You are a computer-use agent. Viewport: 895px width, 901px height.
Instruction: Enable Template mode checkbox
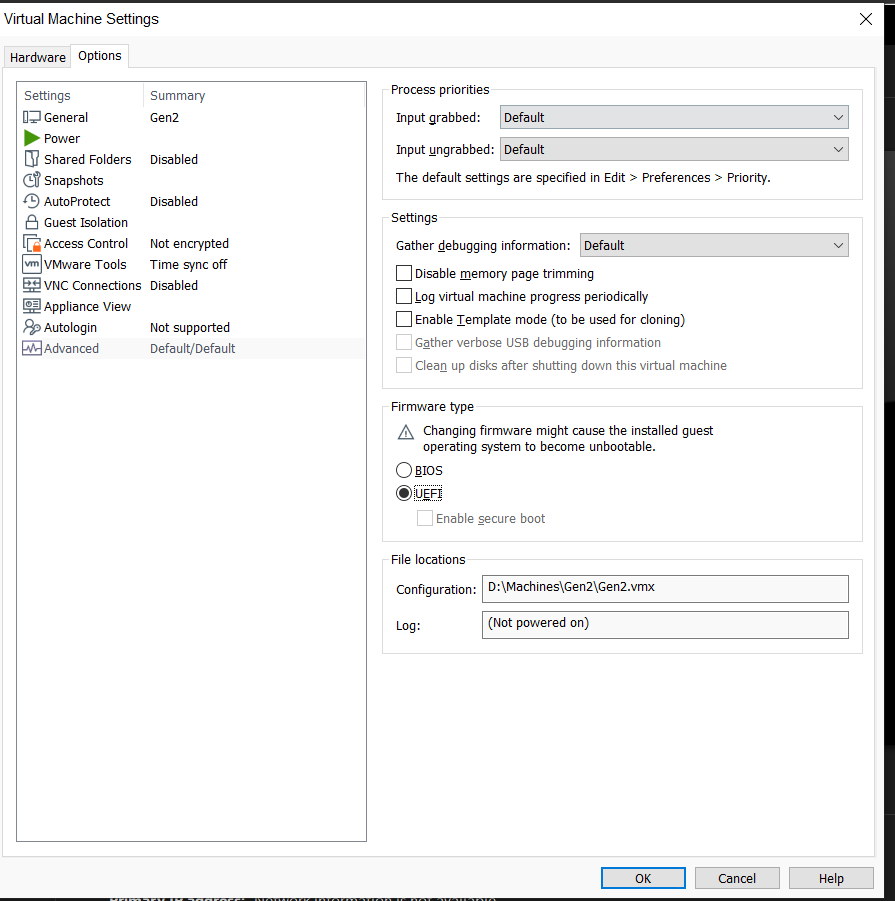[x=404, y=319]
